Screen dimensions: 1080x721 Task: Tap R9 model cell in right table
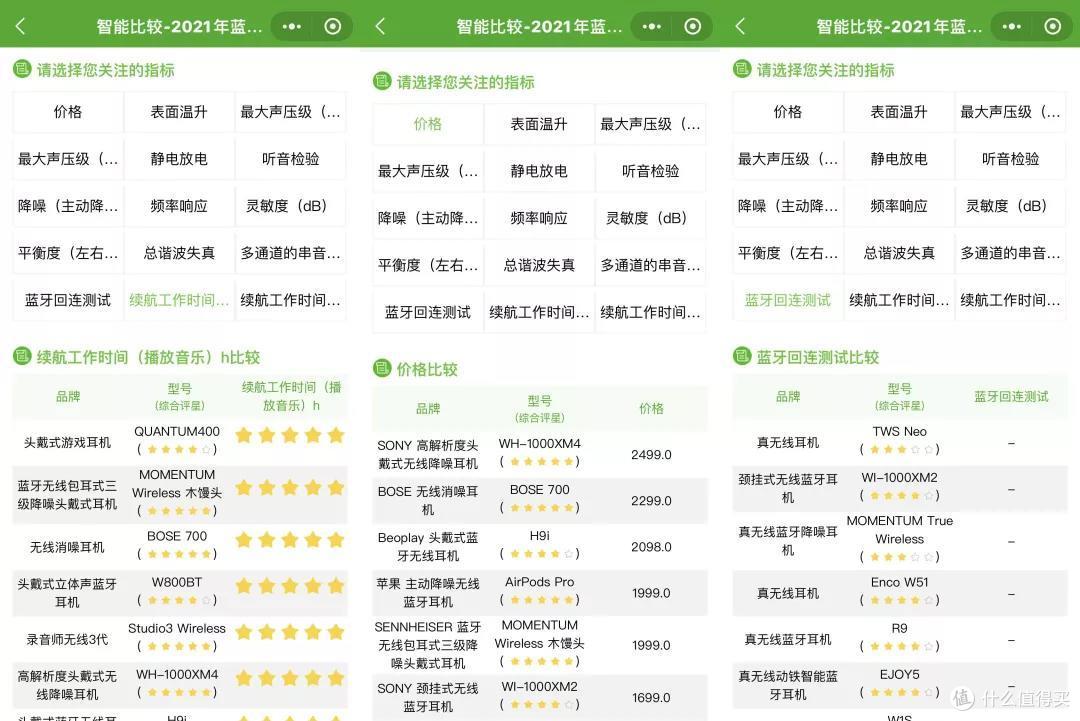click(900, 637)
